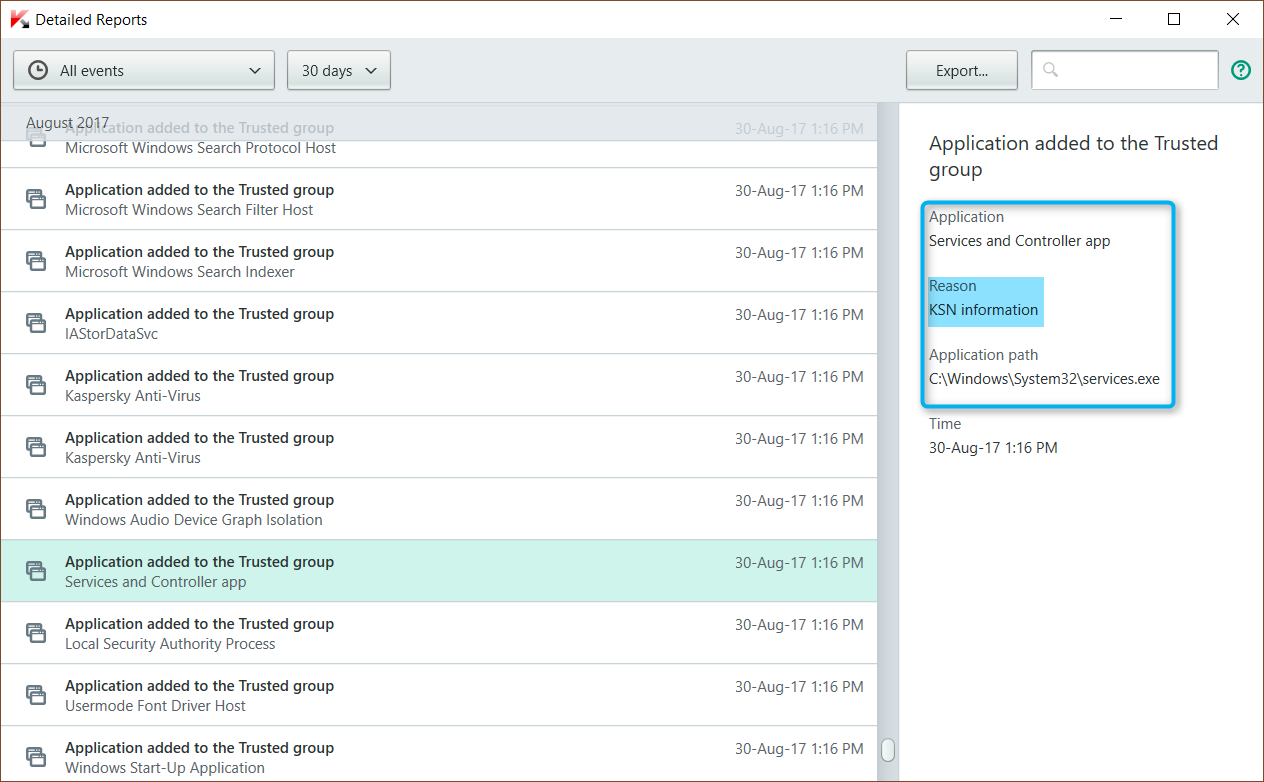1264x782 pixels.
Task: Click the Export... button
Action: [x=962, y=70]
